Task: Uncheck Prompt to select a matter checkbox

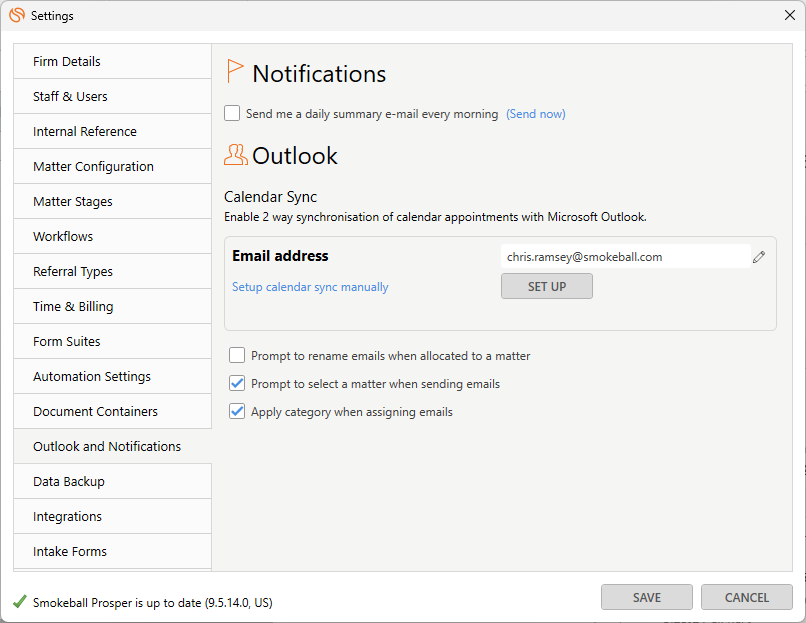Action: (237, 383)
